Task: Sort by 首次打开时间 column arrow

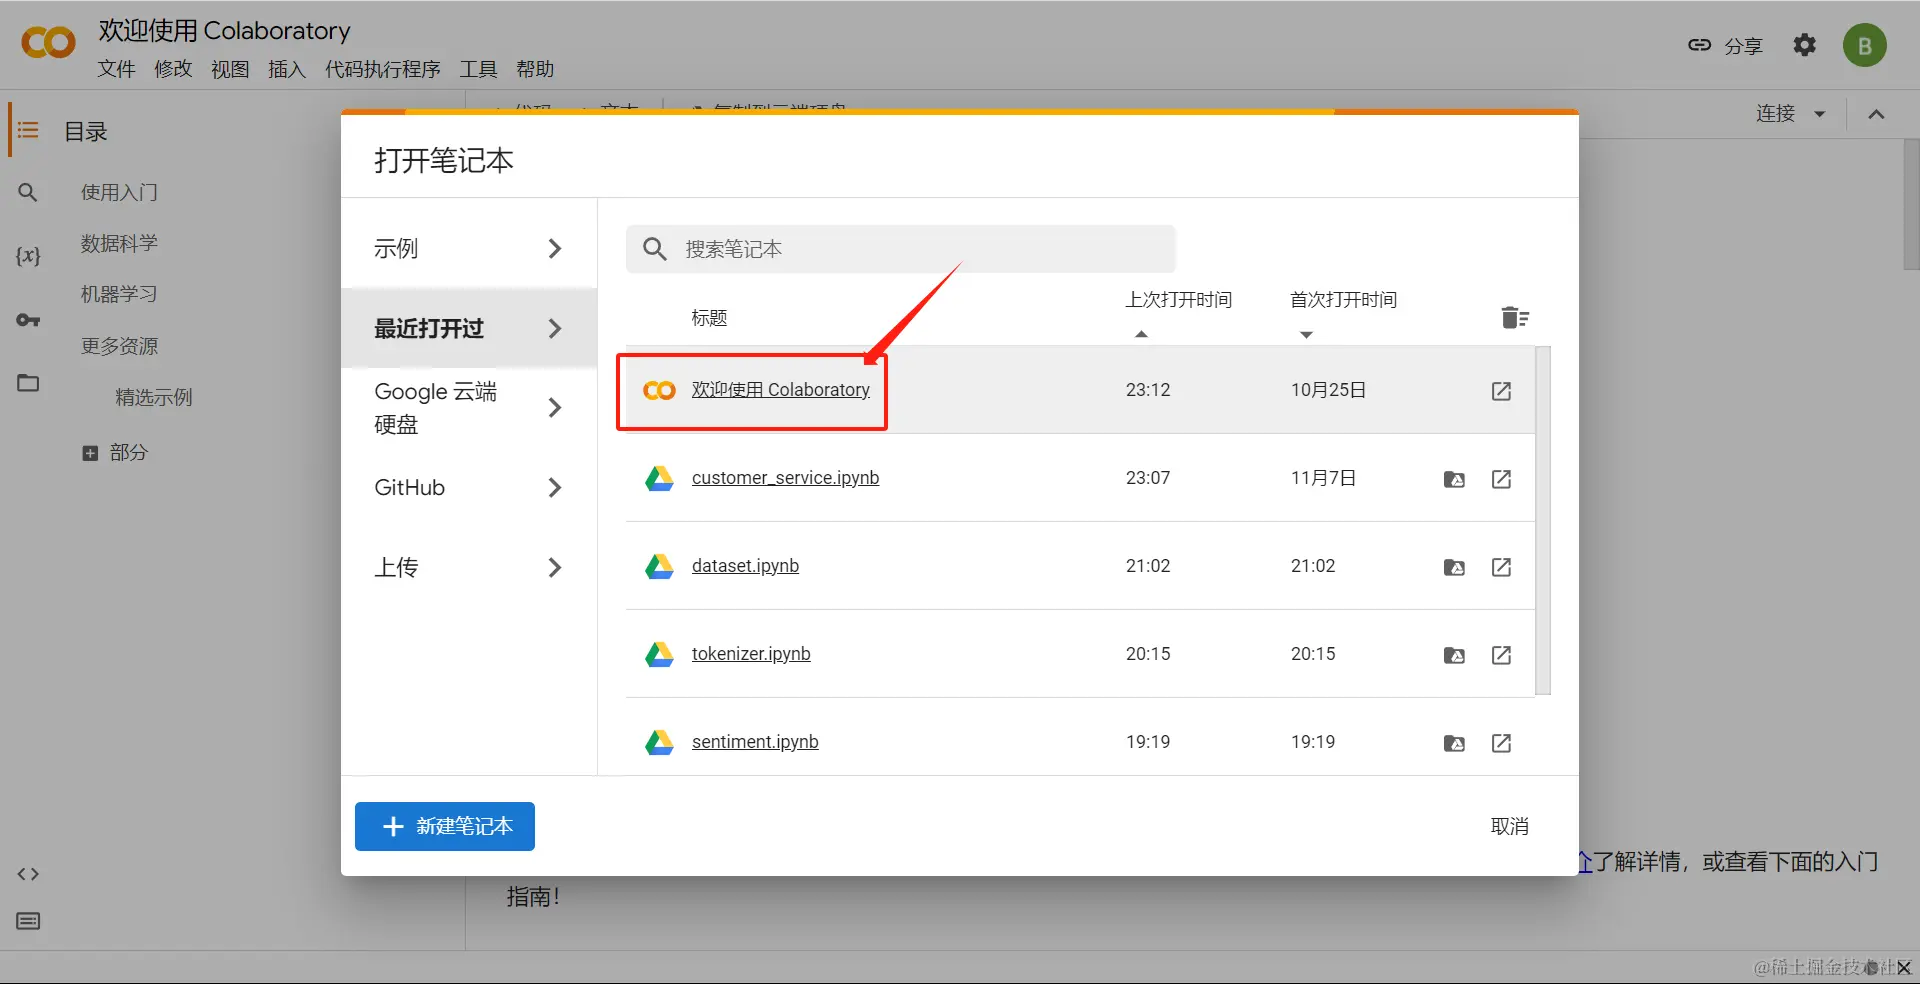Action: [x=1306, y=334]
